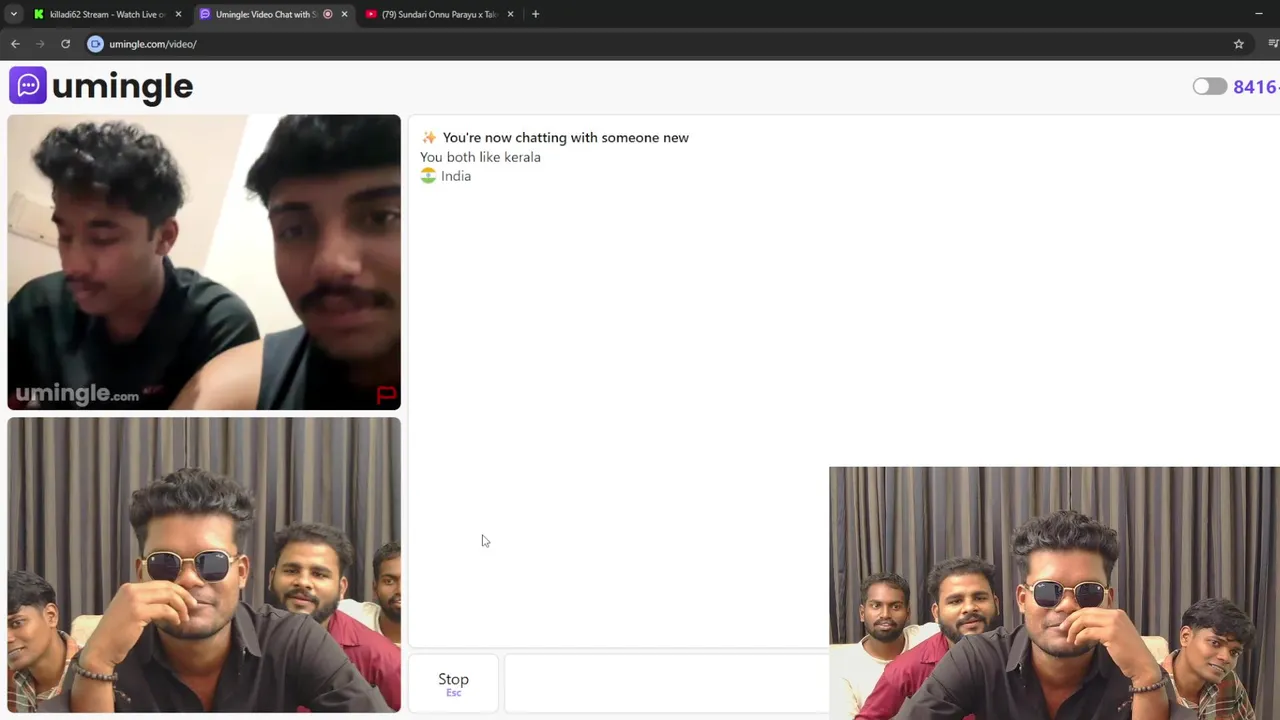The width and height of the screenshot is (1280, 720).
Task: Click your own webcam video feed
Action: pyautogui.click(x=204, y=565)
